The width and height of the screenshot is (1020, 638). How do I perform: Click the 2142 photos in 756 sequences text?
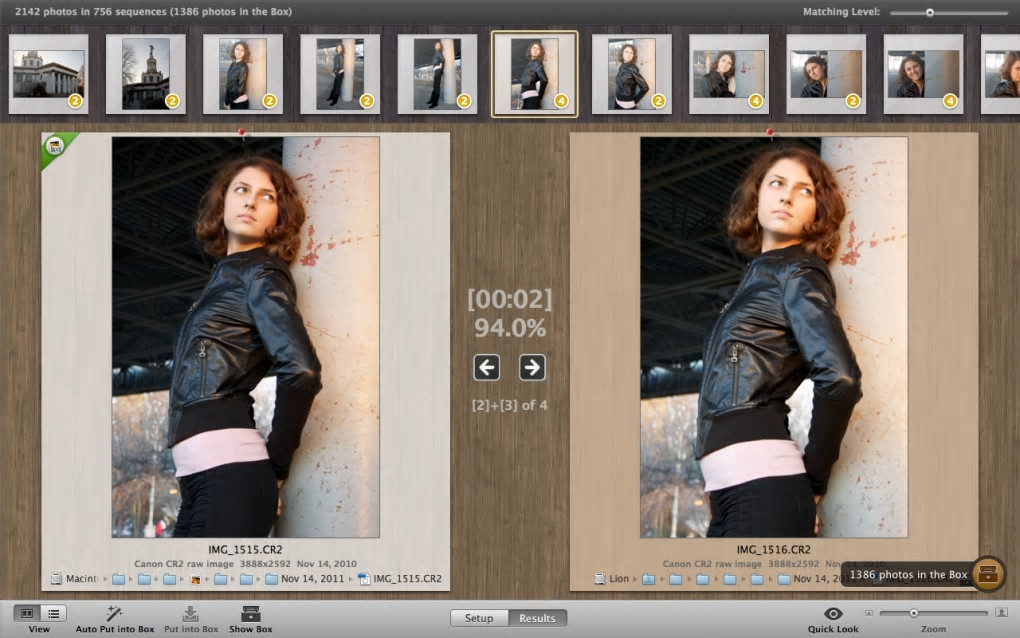(x=154, y=12)
